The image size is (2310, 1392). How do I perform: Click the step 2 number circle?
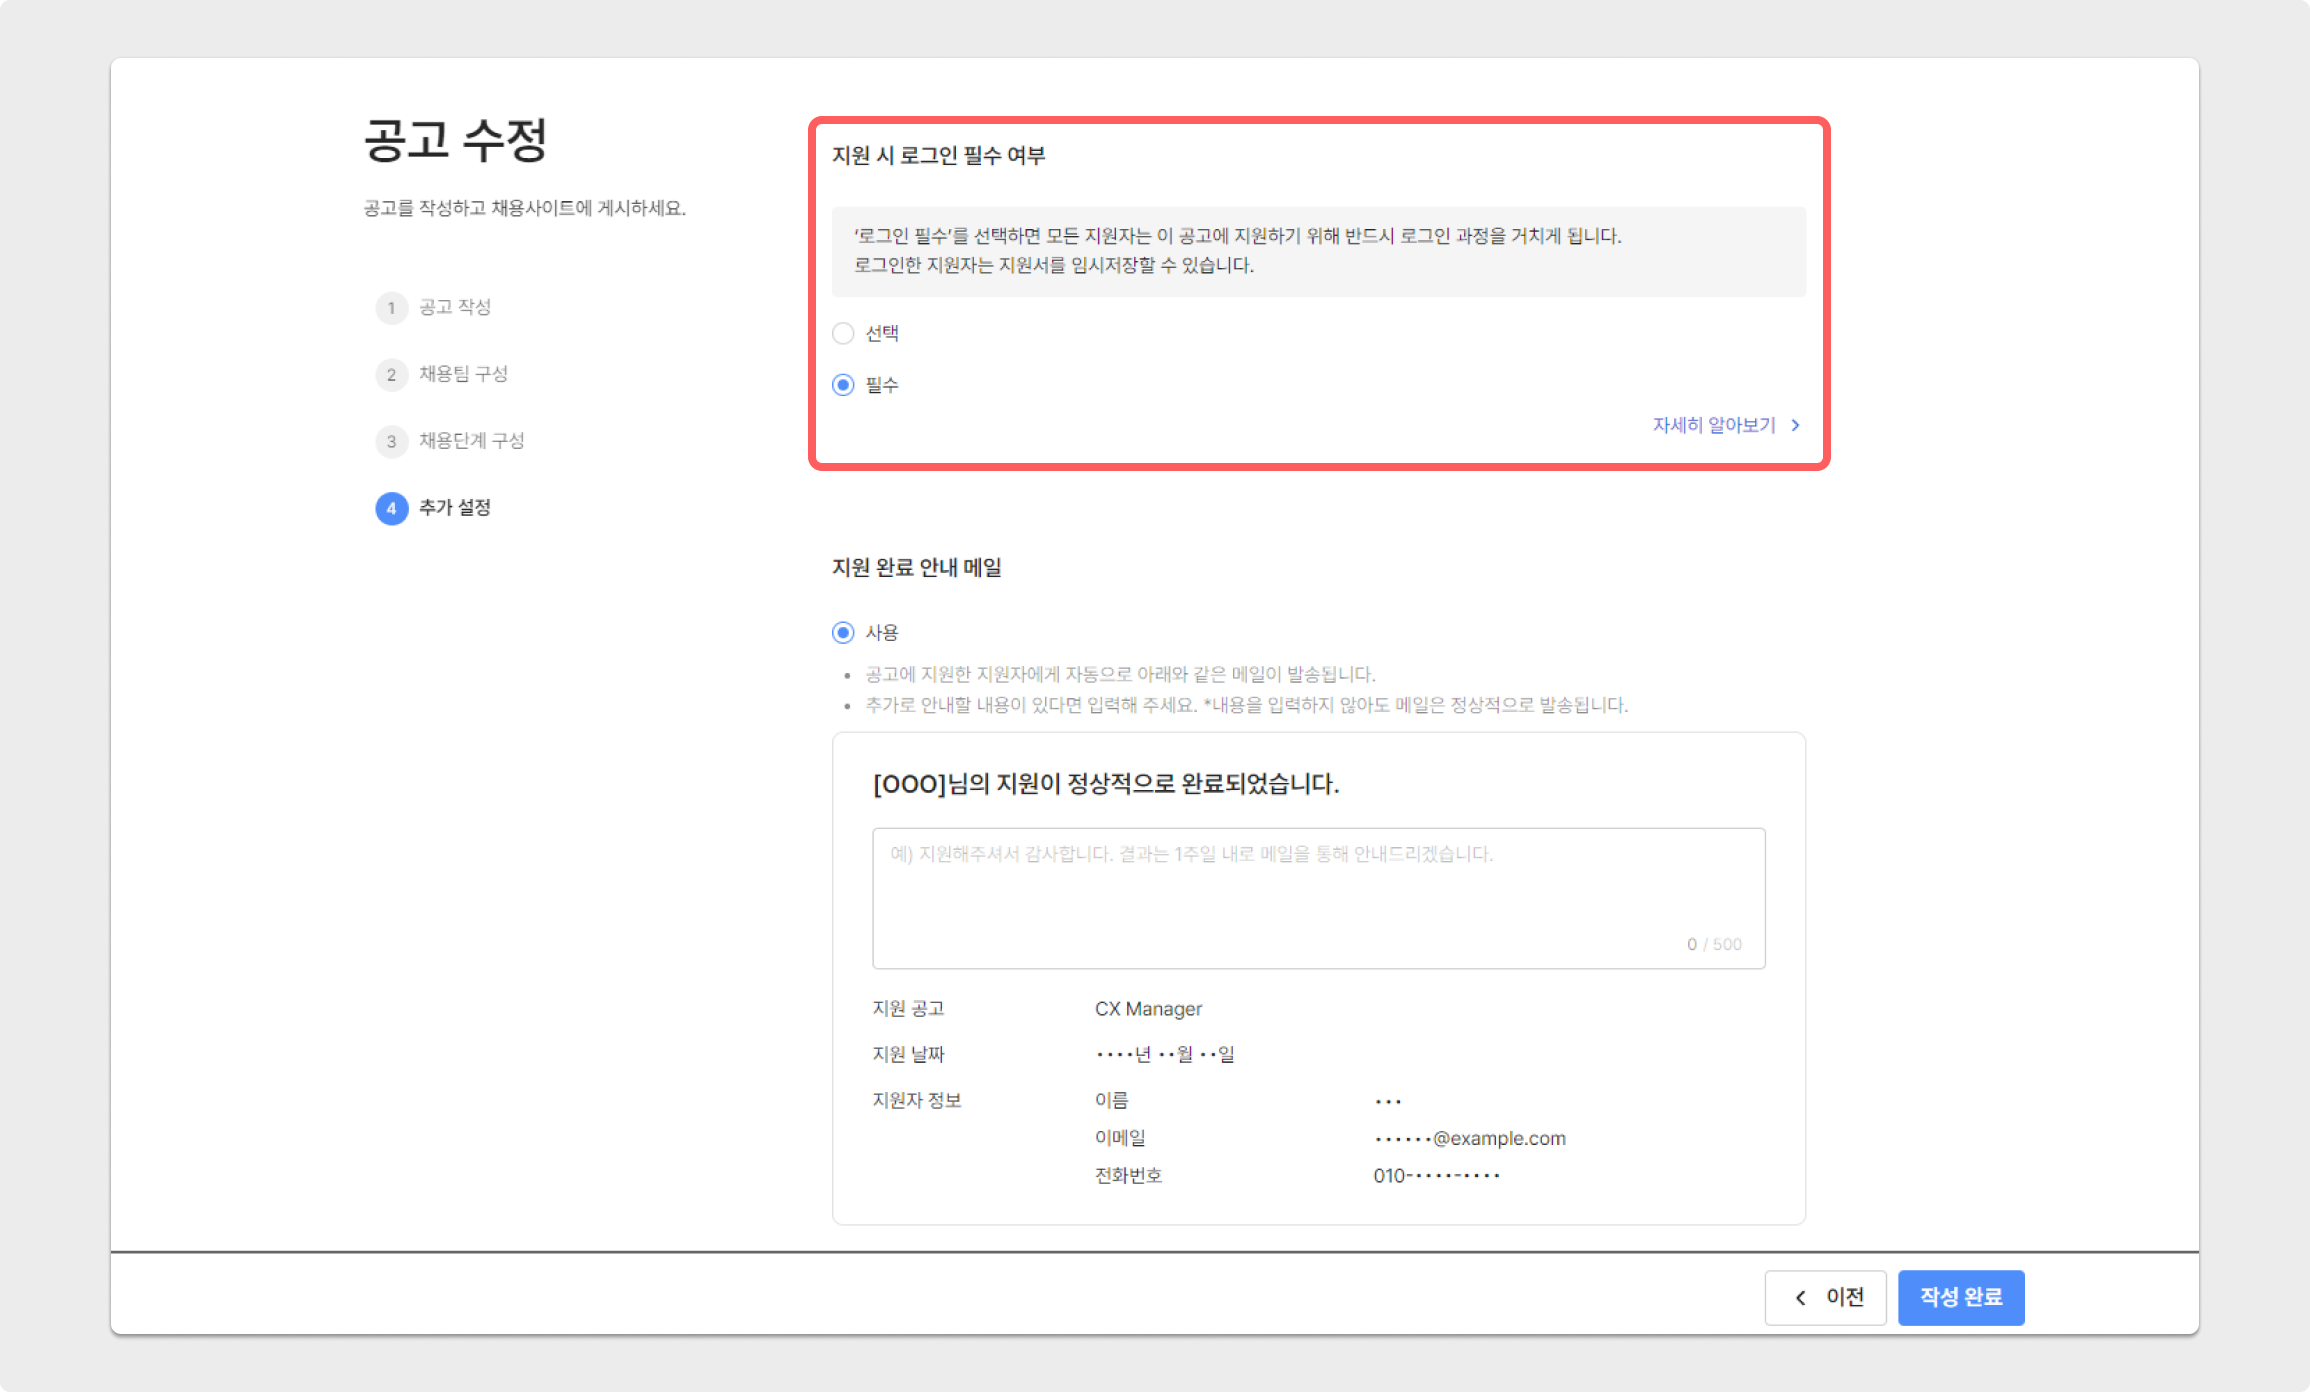click(391, 375)
